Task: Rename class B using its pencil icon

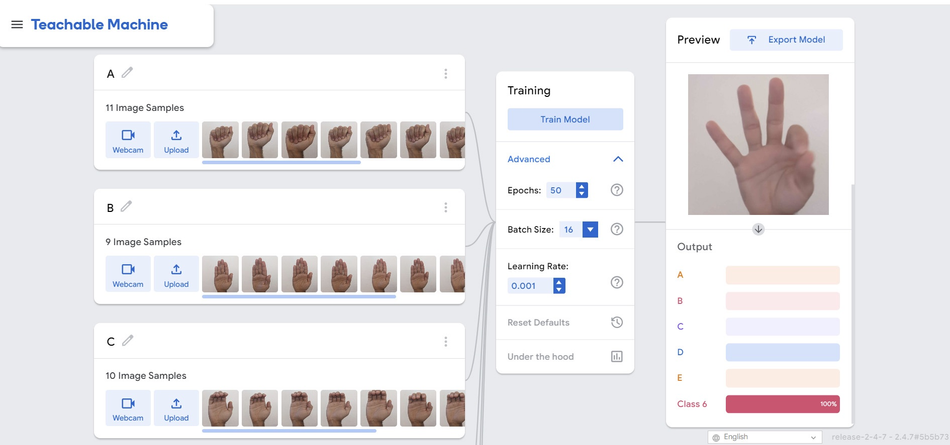Action: point(126,207)
